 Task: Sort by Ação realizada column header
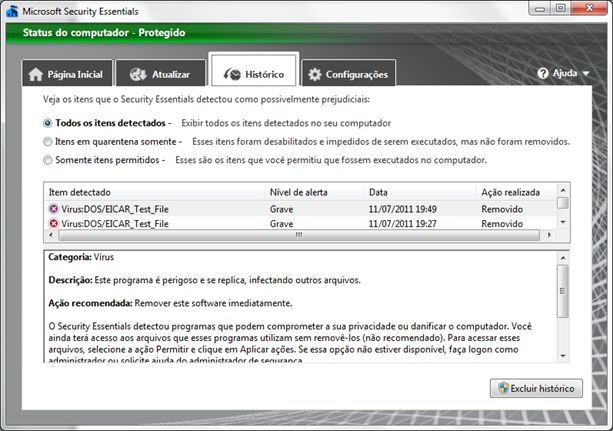pyautogui.click(x=516, y=192)
